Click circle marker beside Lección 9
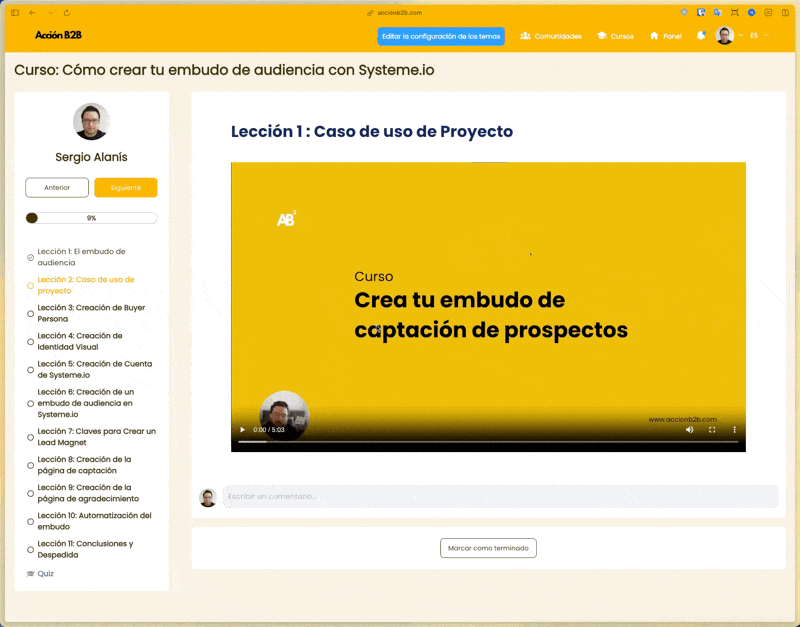Viewport: 800px width, 627px height. [31, 493]
